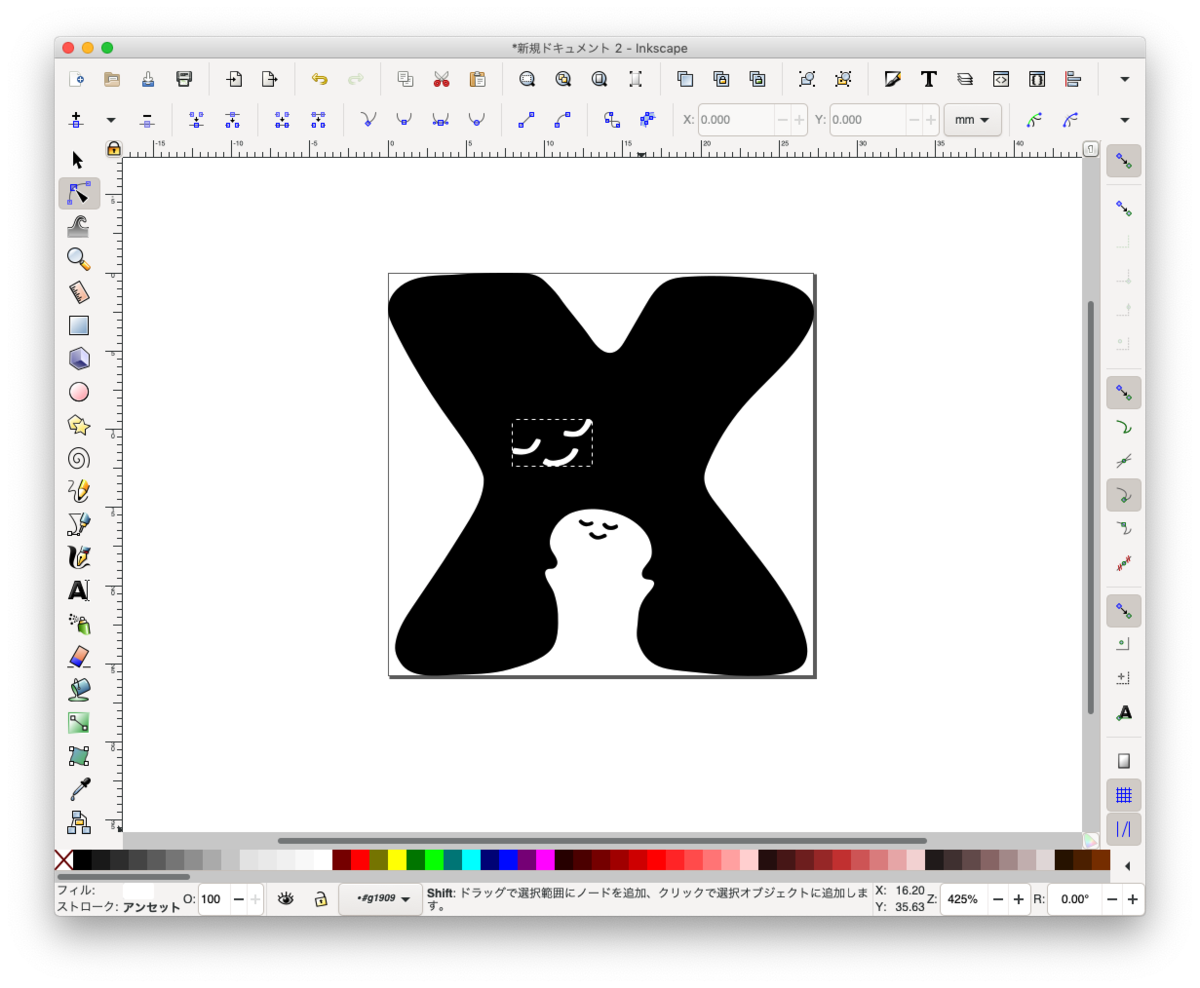Select the Spiral tool
This screenshot has width=1200, height=988.
click(x=78, y=458)
